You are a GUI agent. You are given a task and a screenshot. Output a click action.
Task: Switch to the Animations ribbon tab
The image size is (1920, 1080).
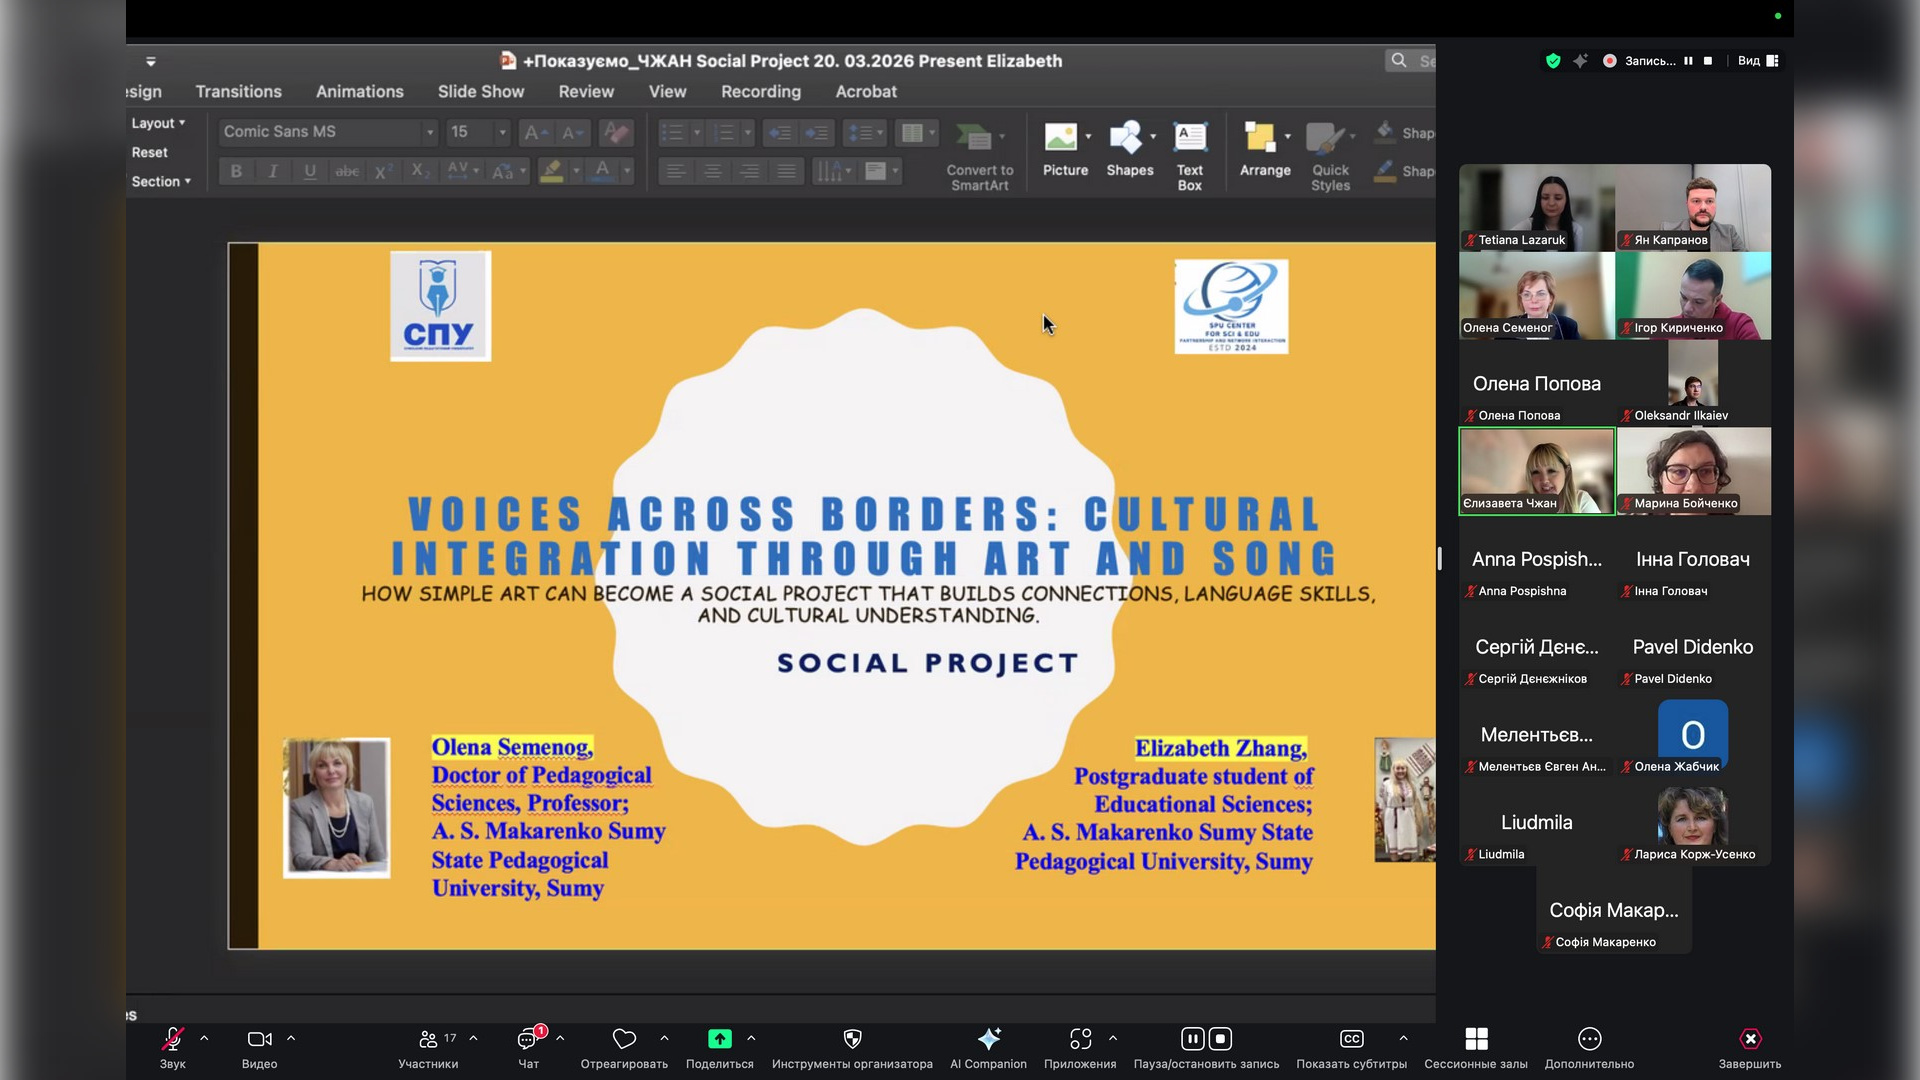359,91
